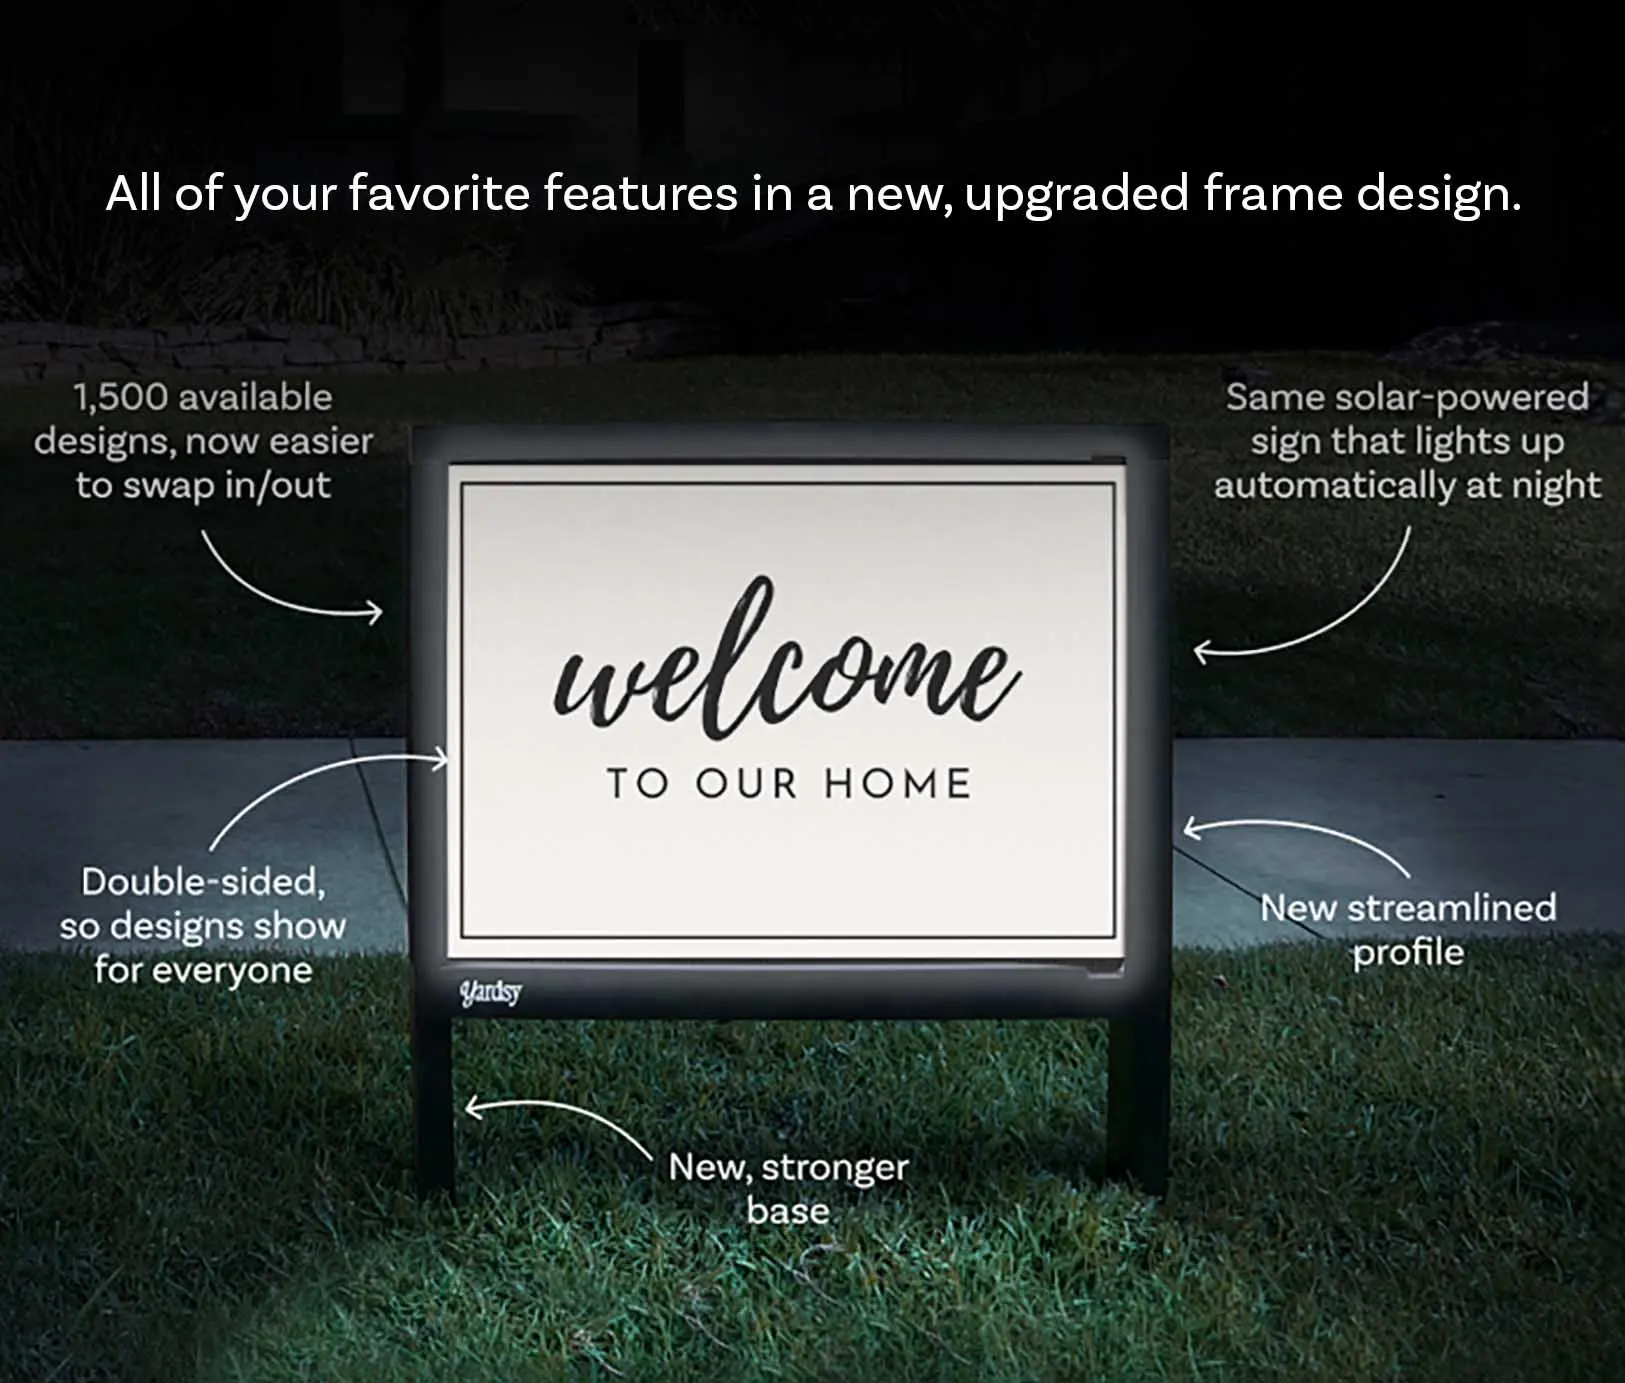Click the blank white area under "TO OUR HOME"
1625x1383 pixels.
pos(788,870)
